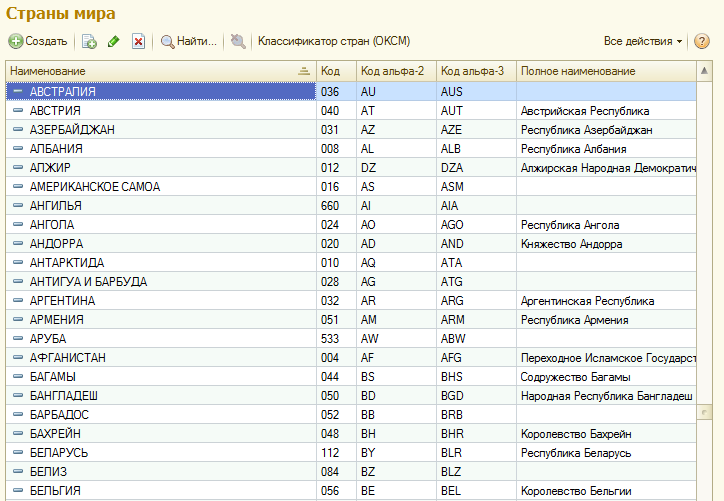Click the scroll up arrow of the list
The height and width of the screenshot is (501, 724).
[x=704, y=71]
